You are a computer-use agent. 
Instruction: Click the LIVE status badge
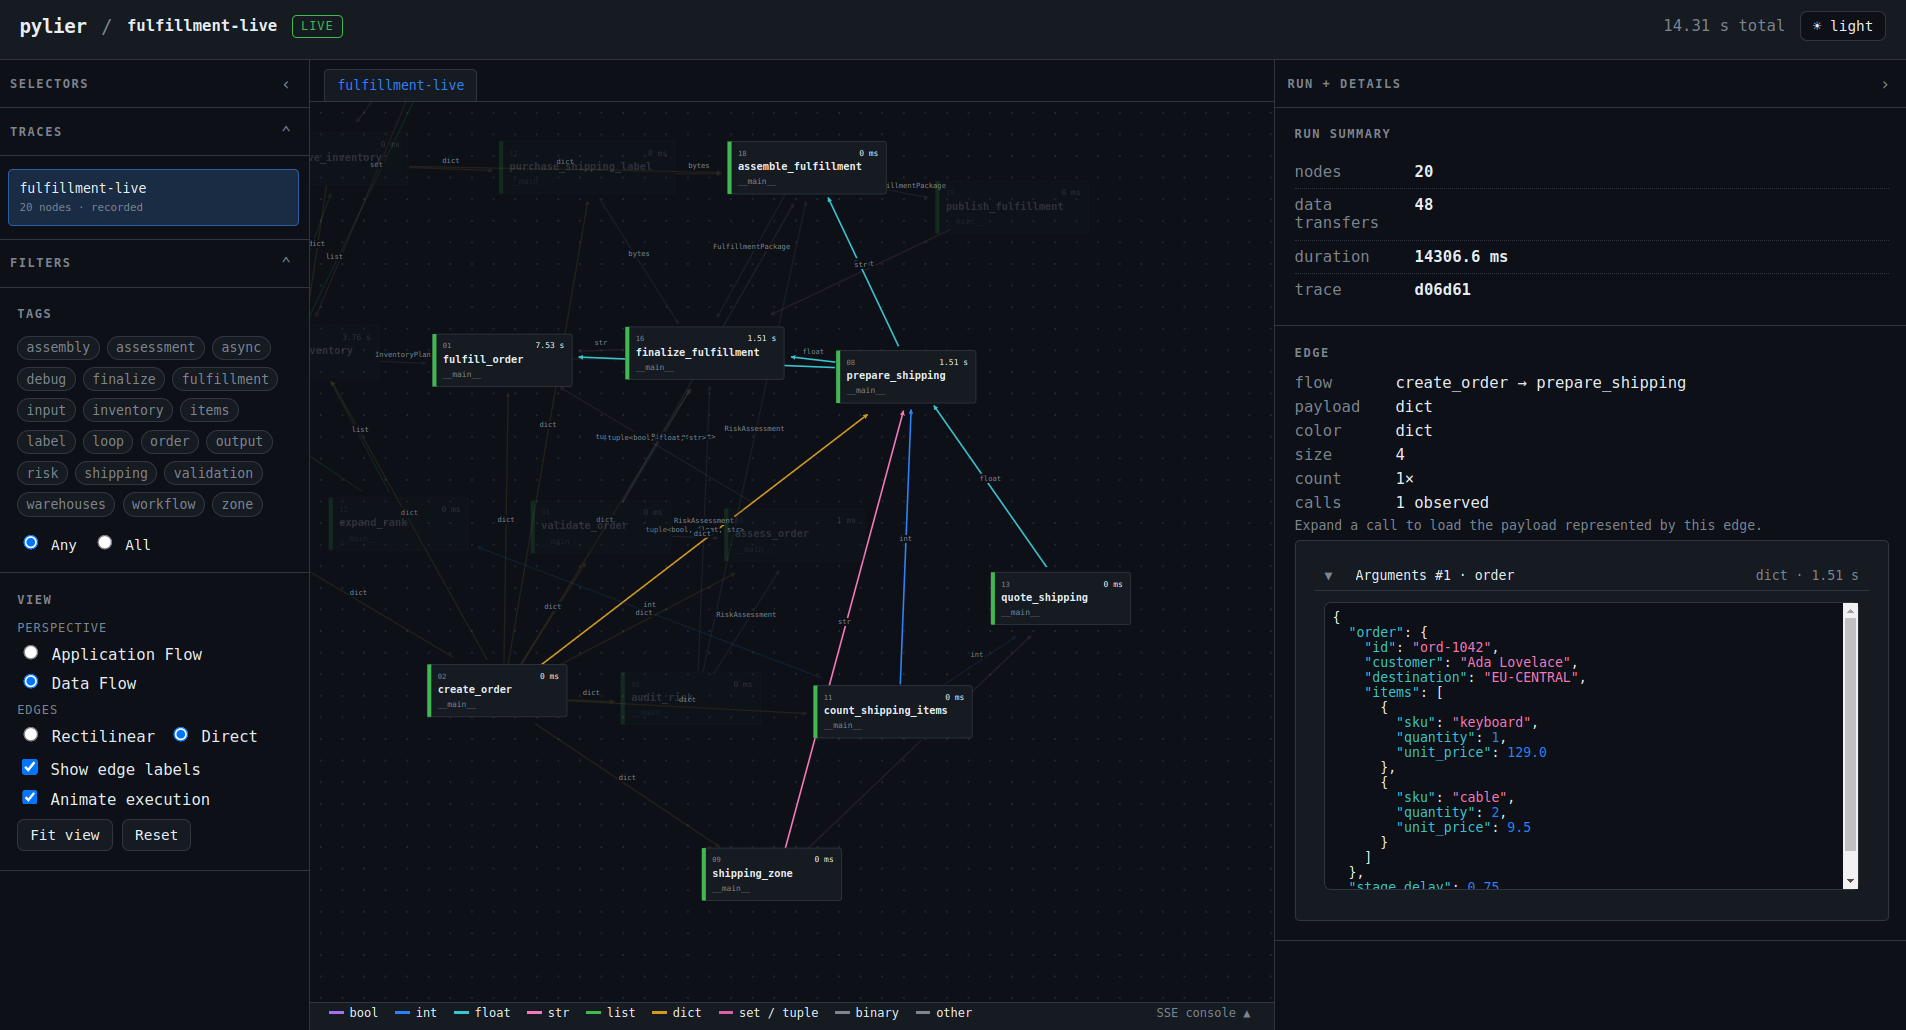tap(317, 26)
